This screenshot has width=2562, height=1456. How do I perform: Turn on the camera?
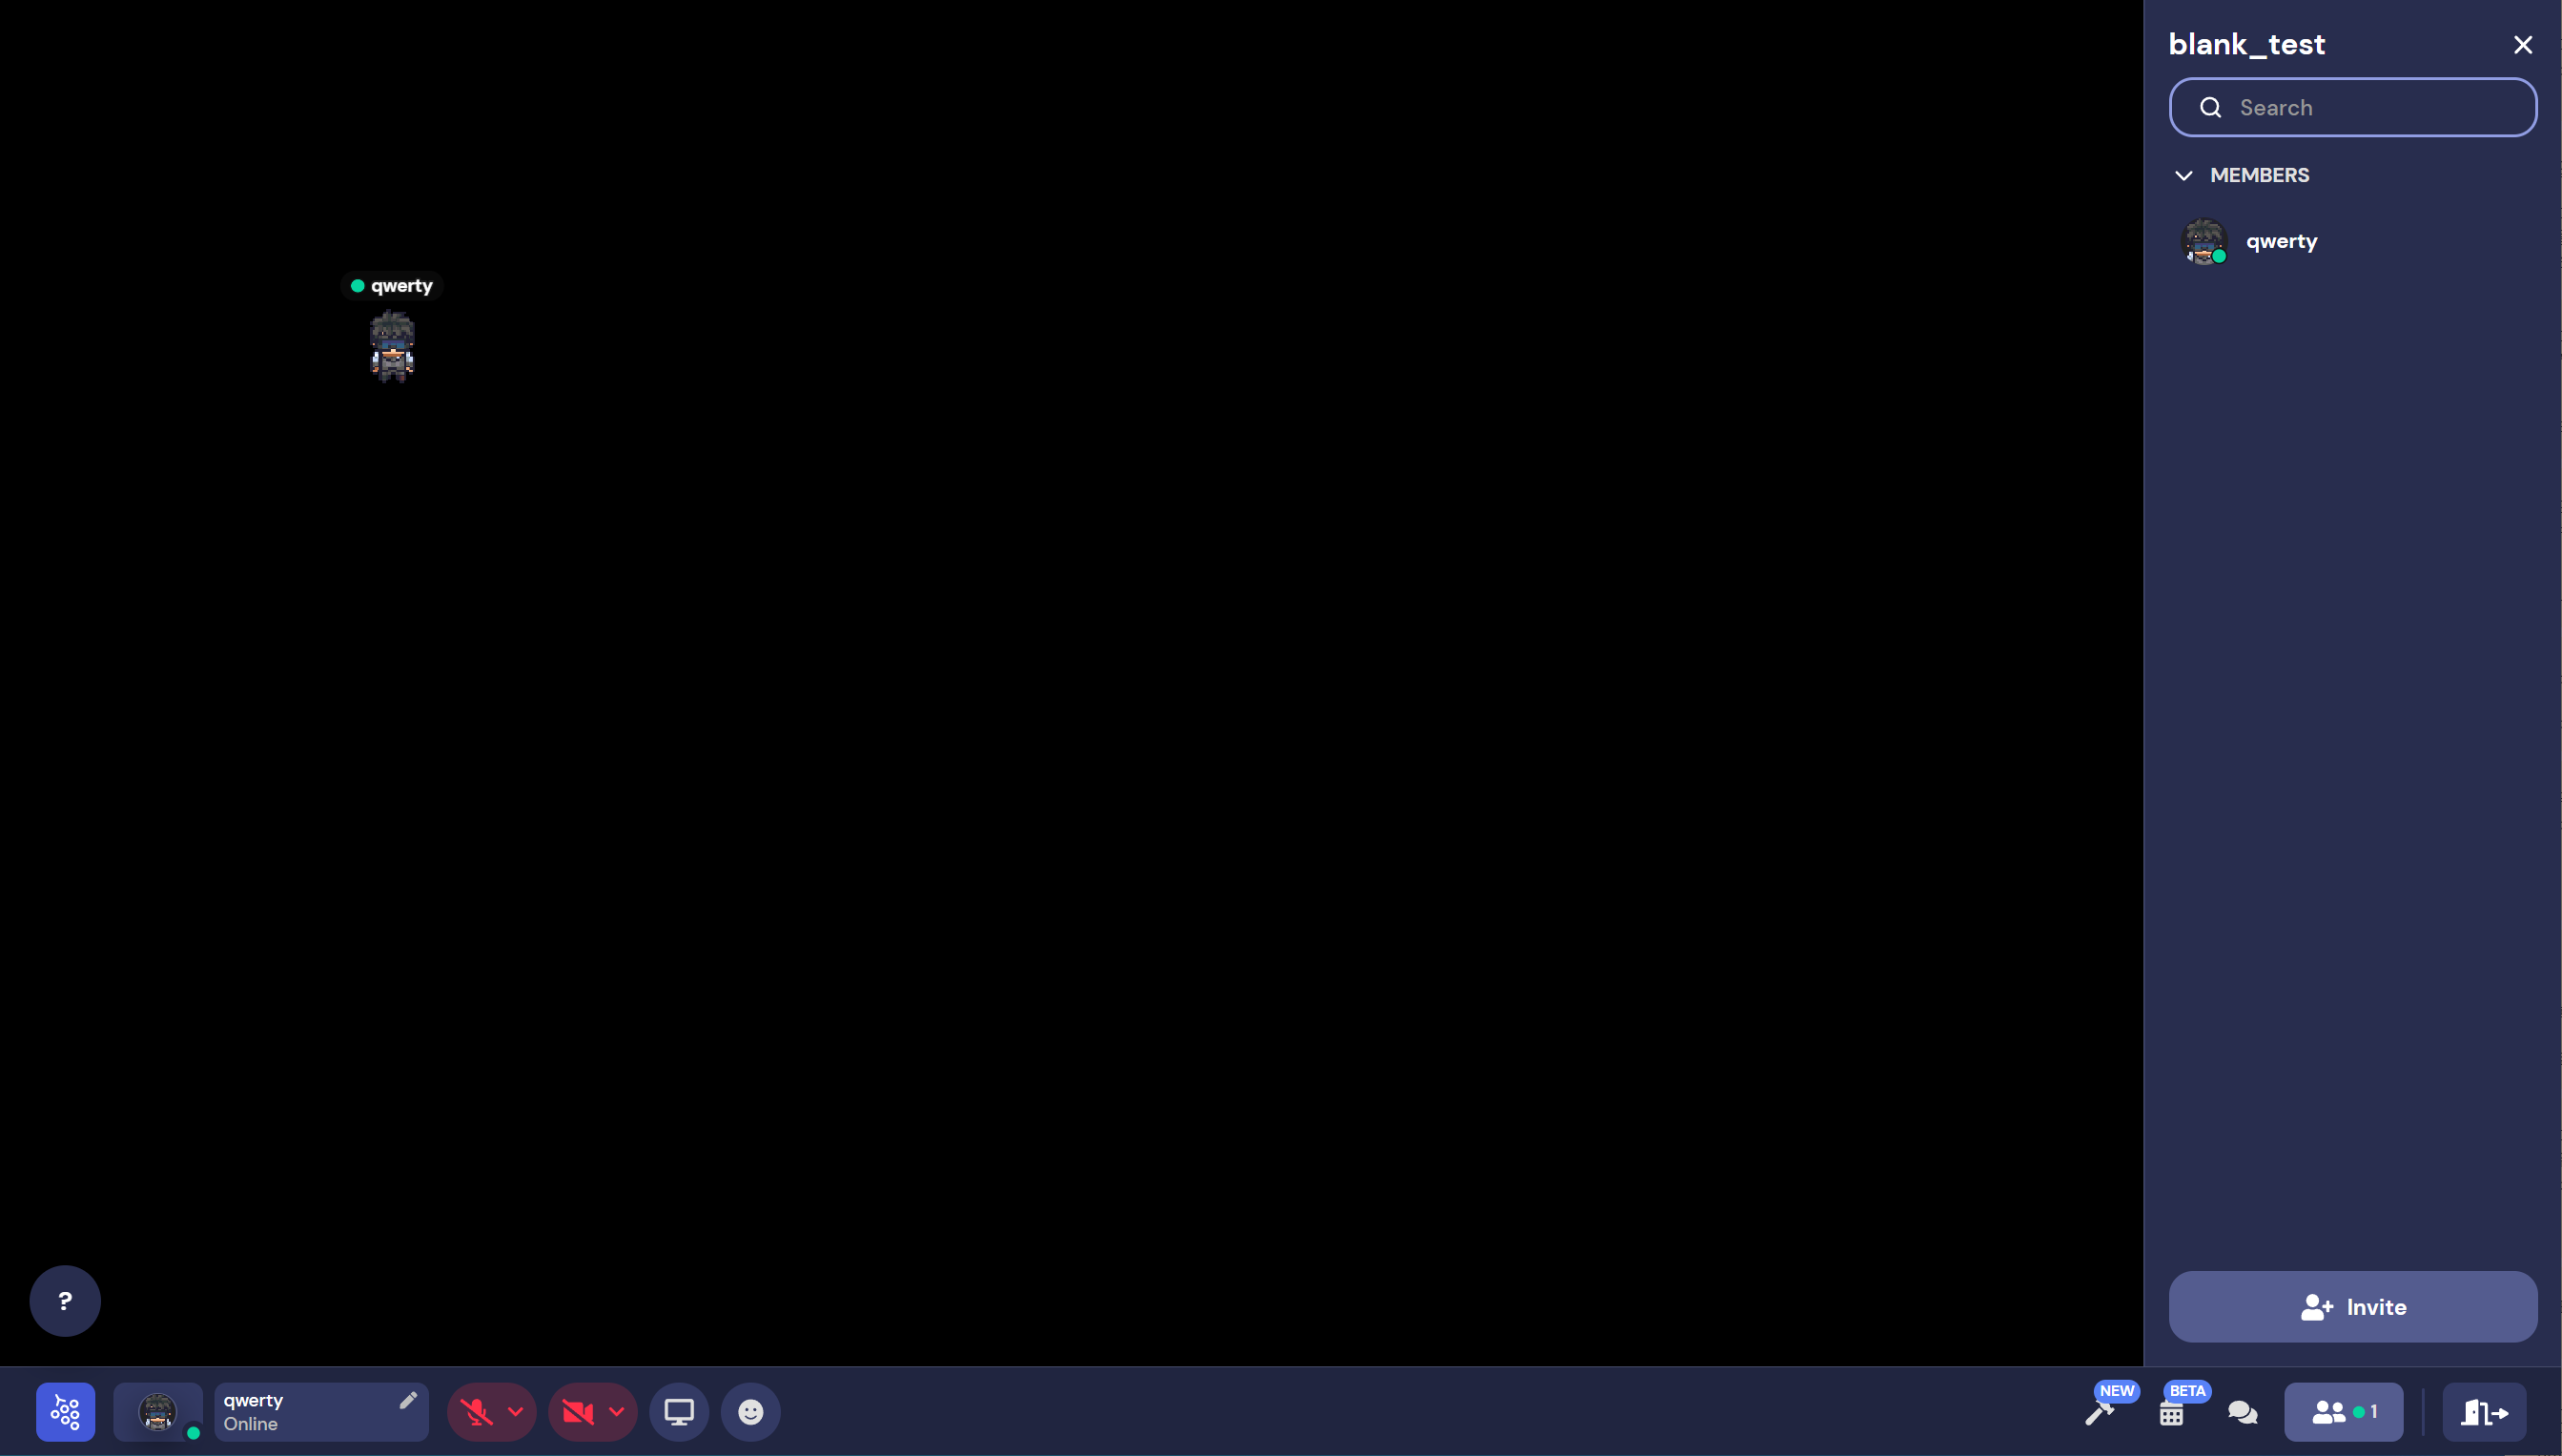pyautogui.click(x=577, y=1412)
